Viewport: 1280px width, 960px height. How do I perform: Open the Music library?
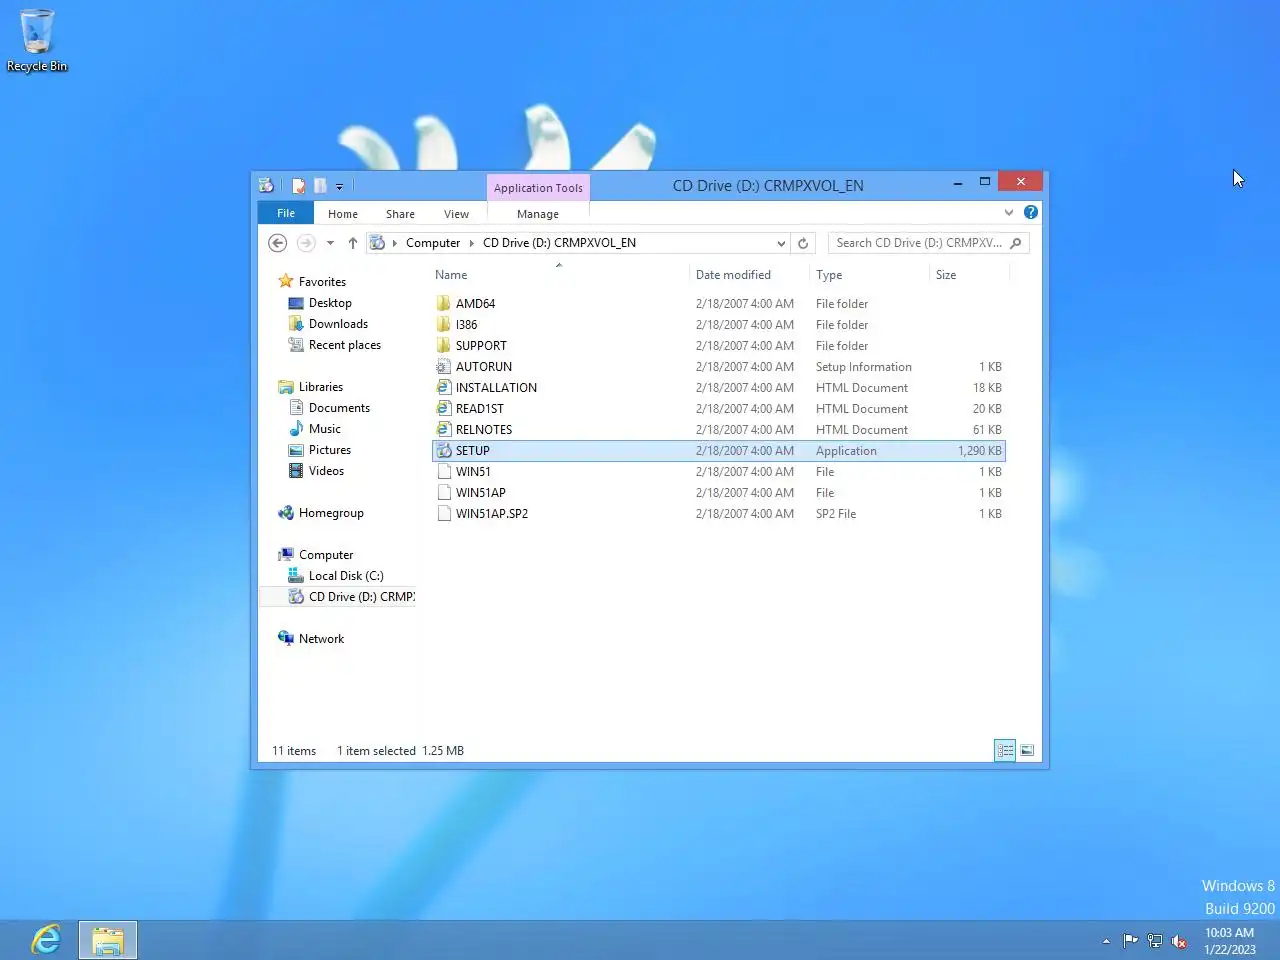(x=325, y=429)
